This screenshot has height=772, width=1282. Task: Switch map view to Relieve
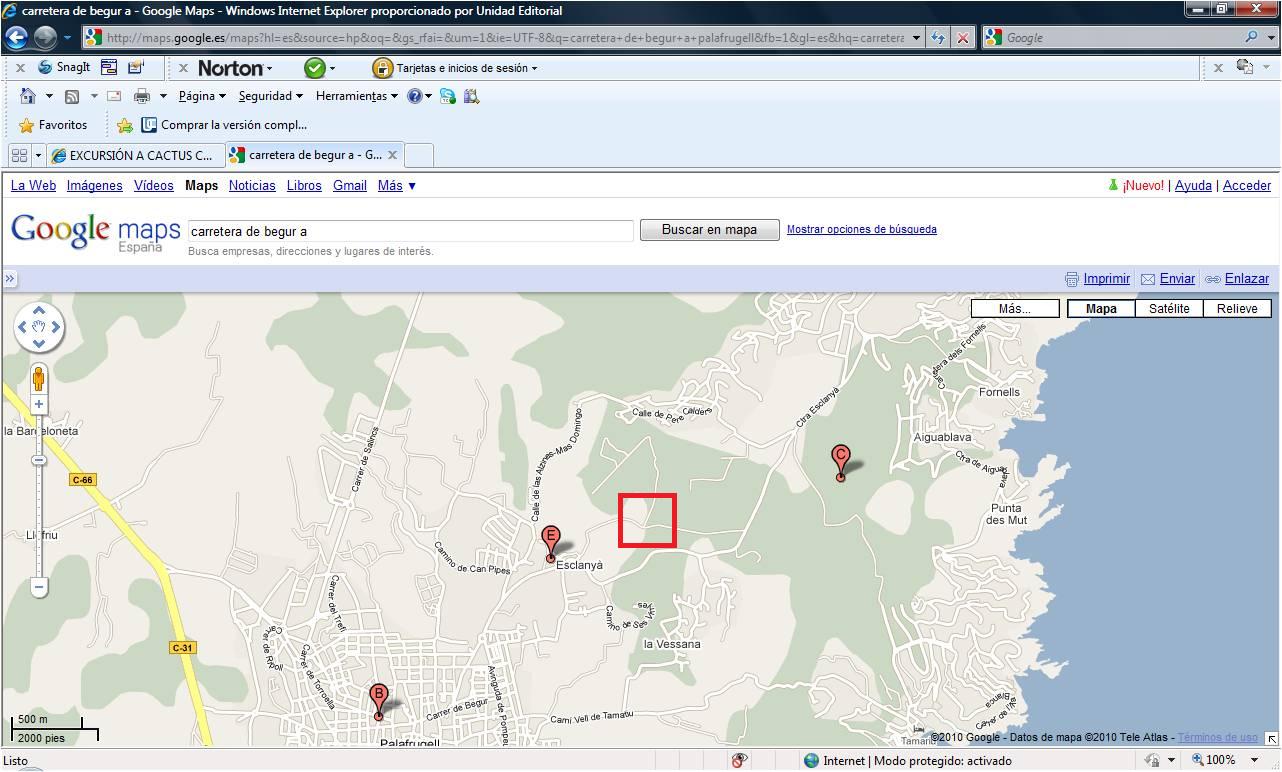[1237, 308]
